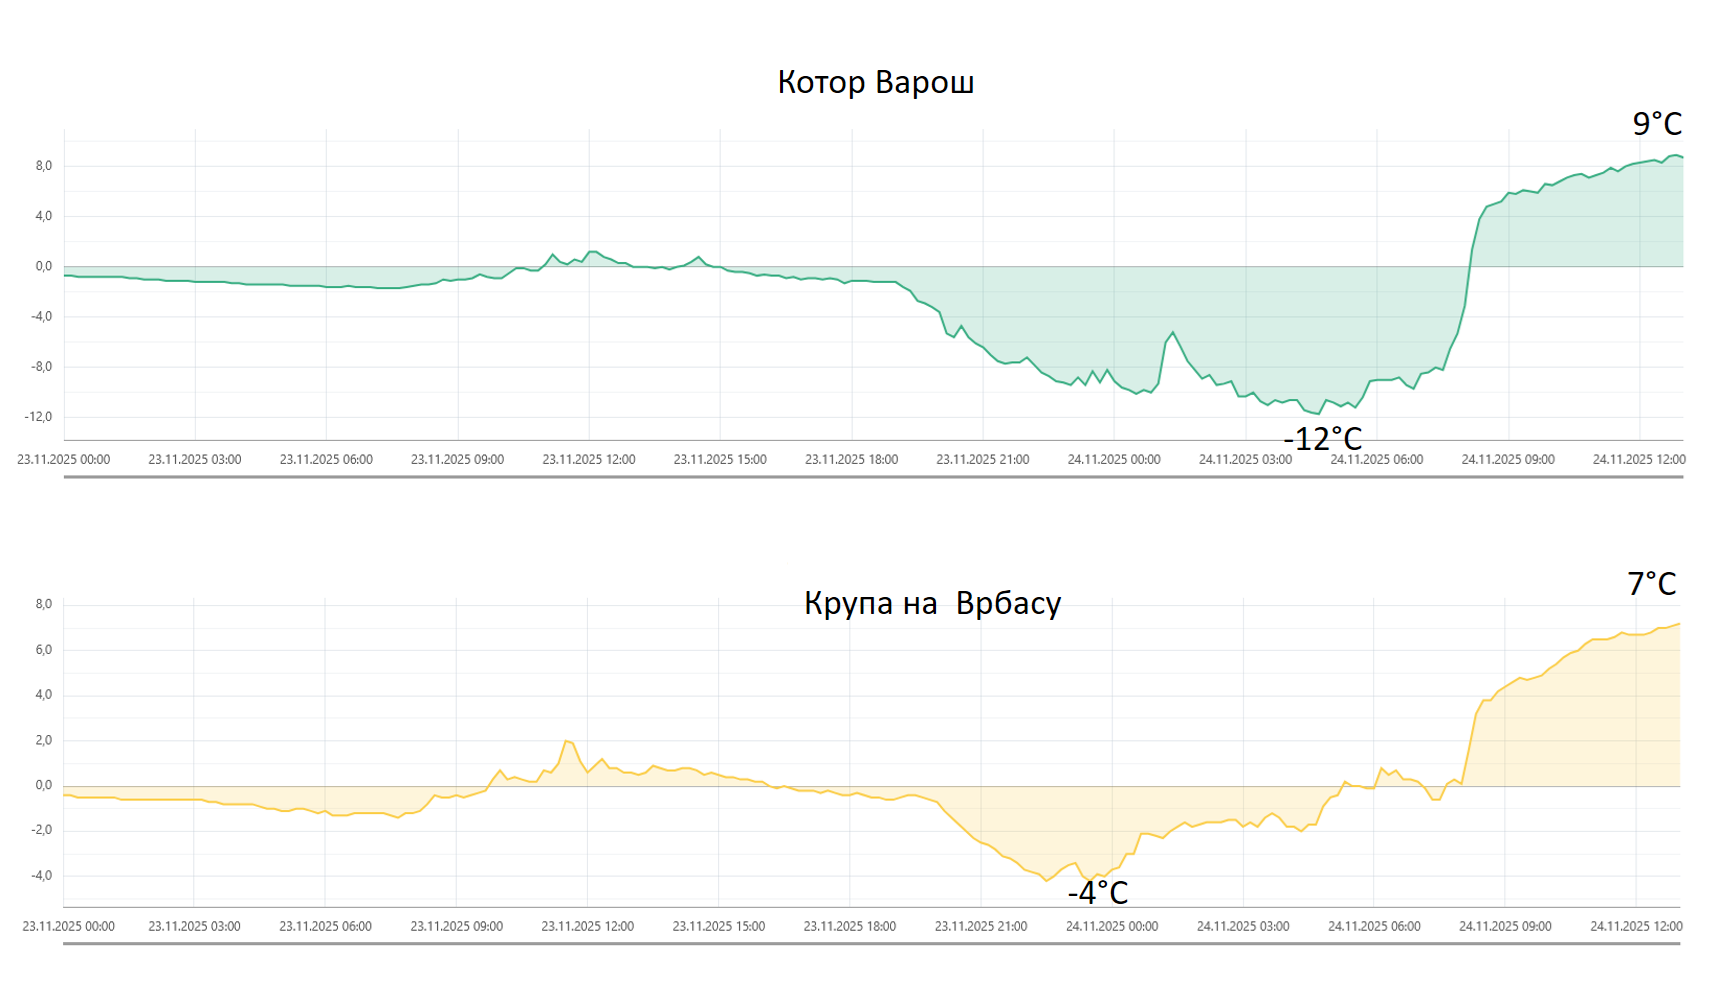Click the -8,0 y-axis label
The height and width of the screenshot is (987, 1716).
(41, 367)
